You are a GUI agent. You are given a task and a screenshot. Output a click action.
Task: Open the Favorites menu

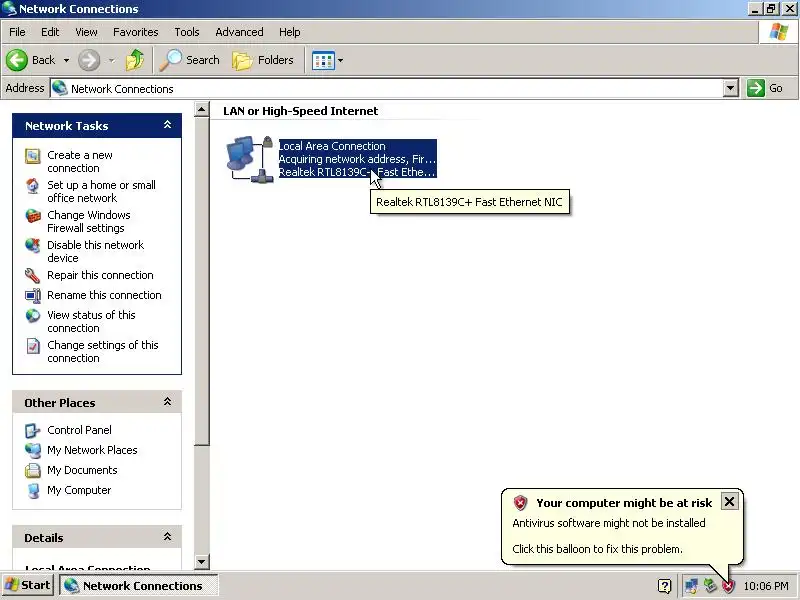pyautogui.click(x=136, y=32)
